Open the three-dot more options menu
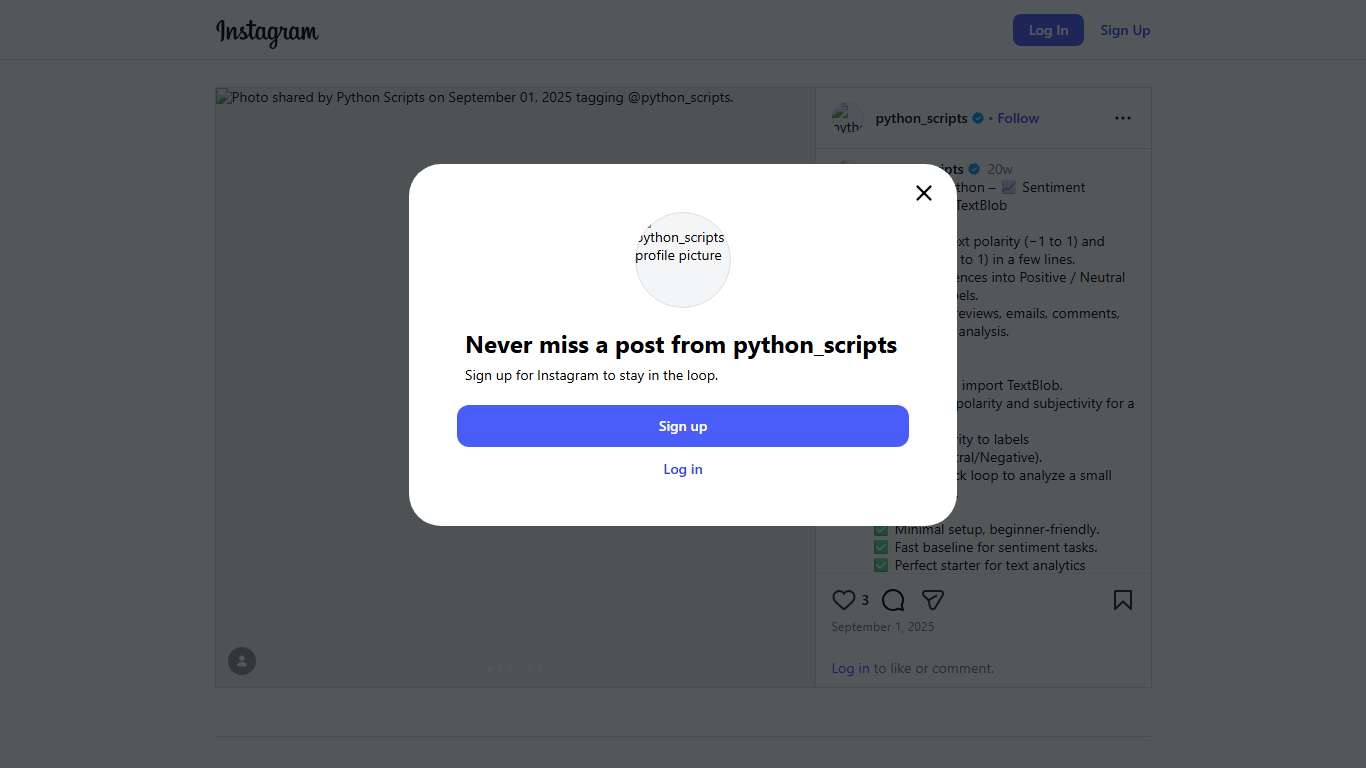 click(1123, 118)
